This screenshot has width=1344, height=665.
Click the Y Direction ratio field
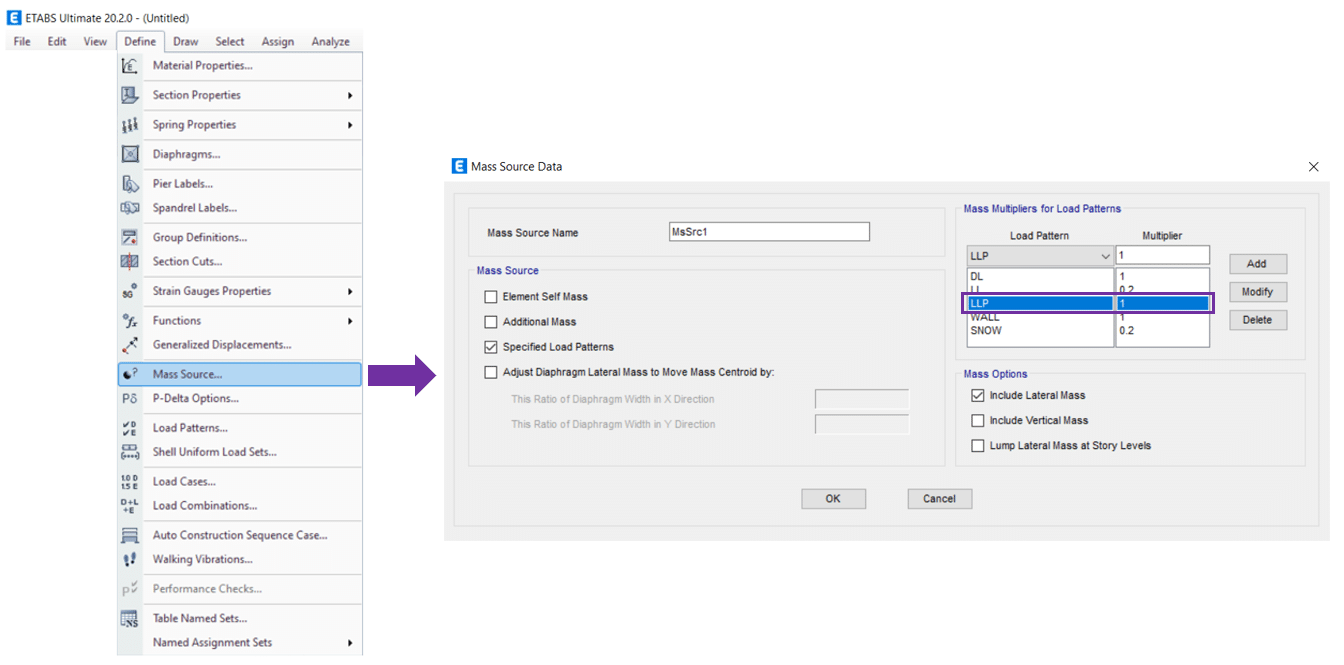pos(862,424)
